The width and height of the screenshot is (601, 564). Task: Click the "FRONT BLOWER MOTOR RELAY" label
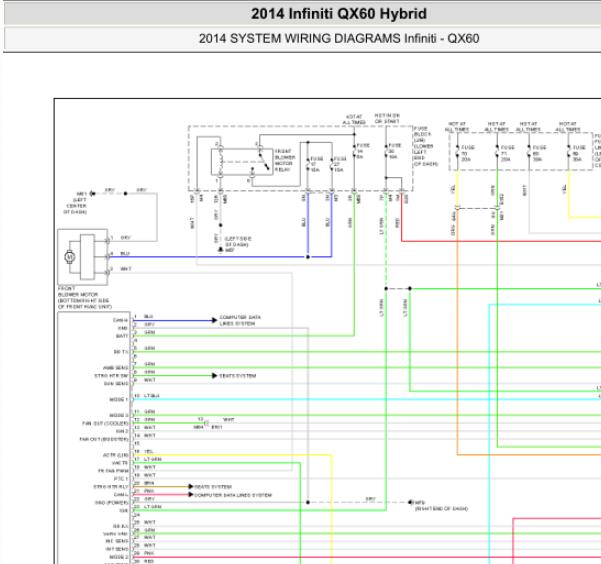(285, 160)
